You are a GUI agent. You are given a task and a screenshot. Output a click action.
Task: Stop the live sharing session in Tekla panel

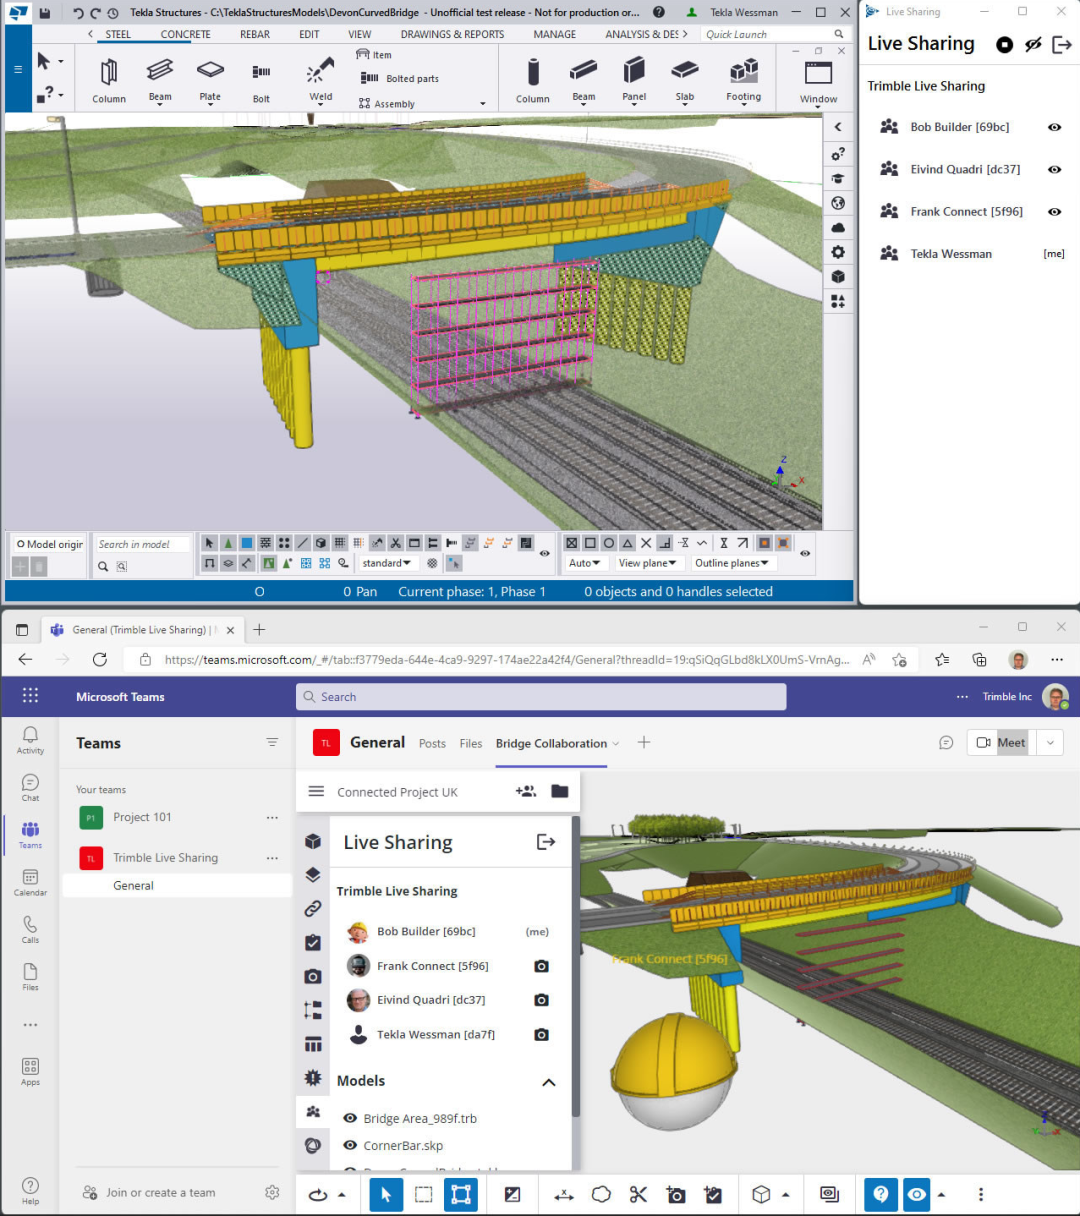[x=1004, y=44]
